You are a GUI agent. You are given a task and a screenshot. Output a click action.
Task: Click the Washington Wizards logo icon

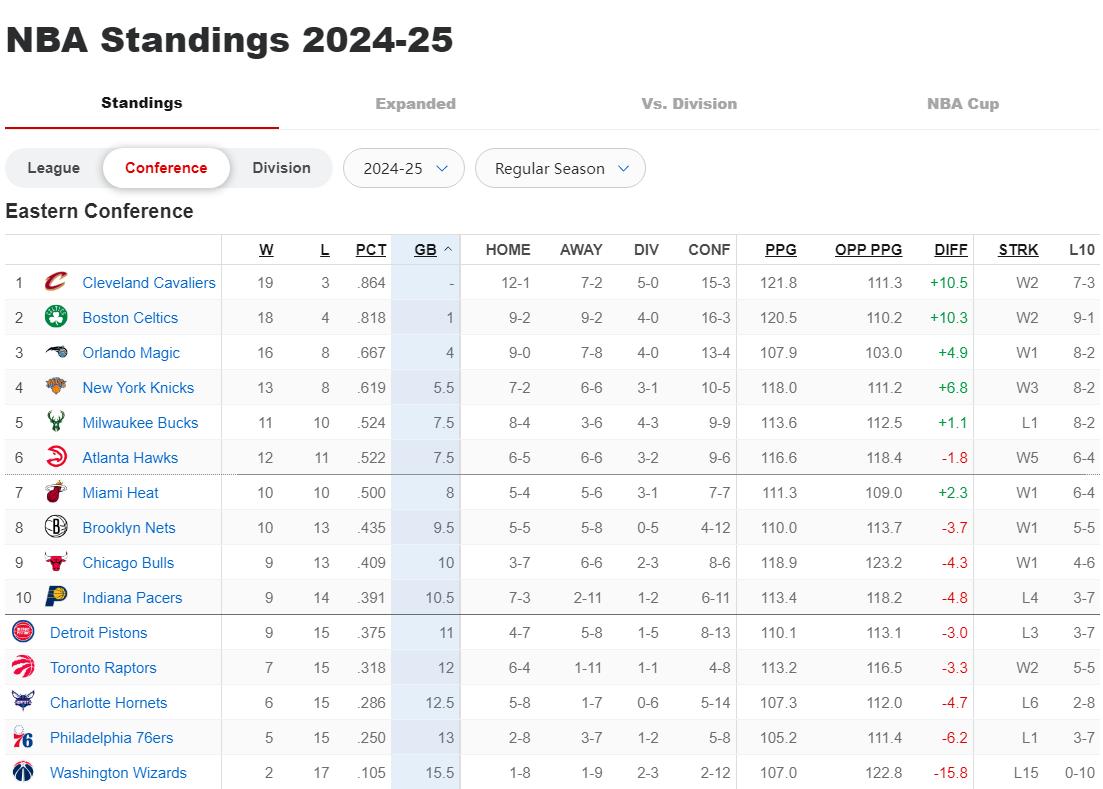click(23, 773)
